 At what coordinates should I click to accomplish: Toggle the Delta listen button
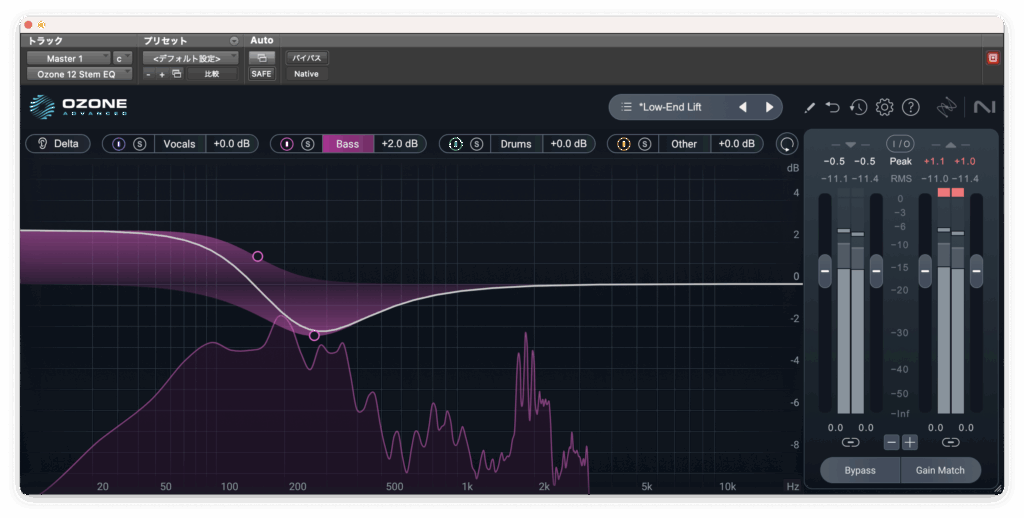(x=58, y=144)
